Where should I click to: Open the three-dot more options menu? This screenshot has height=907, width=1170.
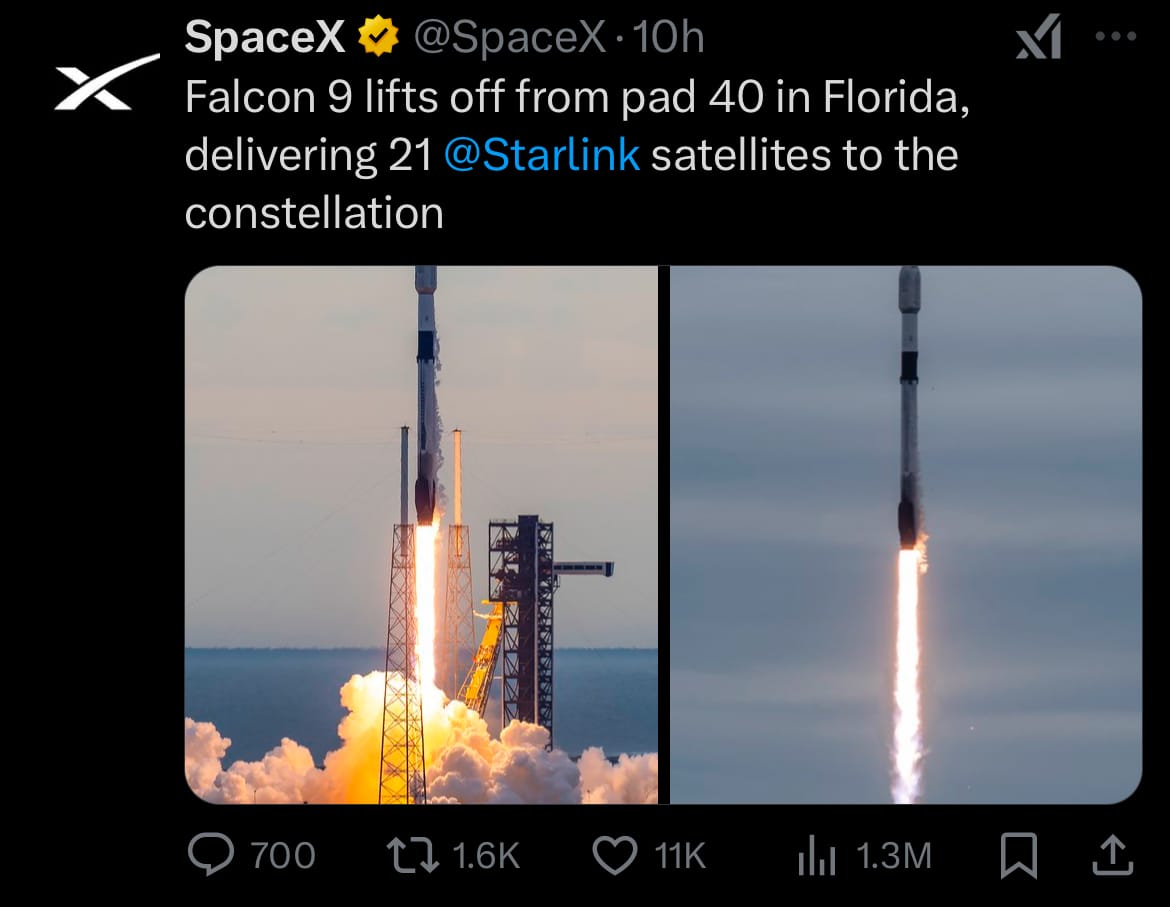pyautogui.click(x=1116, y=36)
